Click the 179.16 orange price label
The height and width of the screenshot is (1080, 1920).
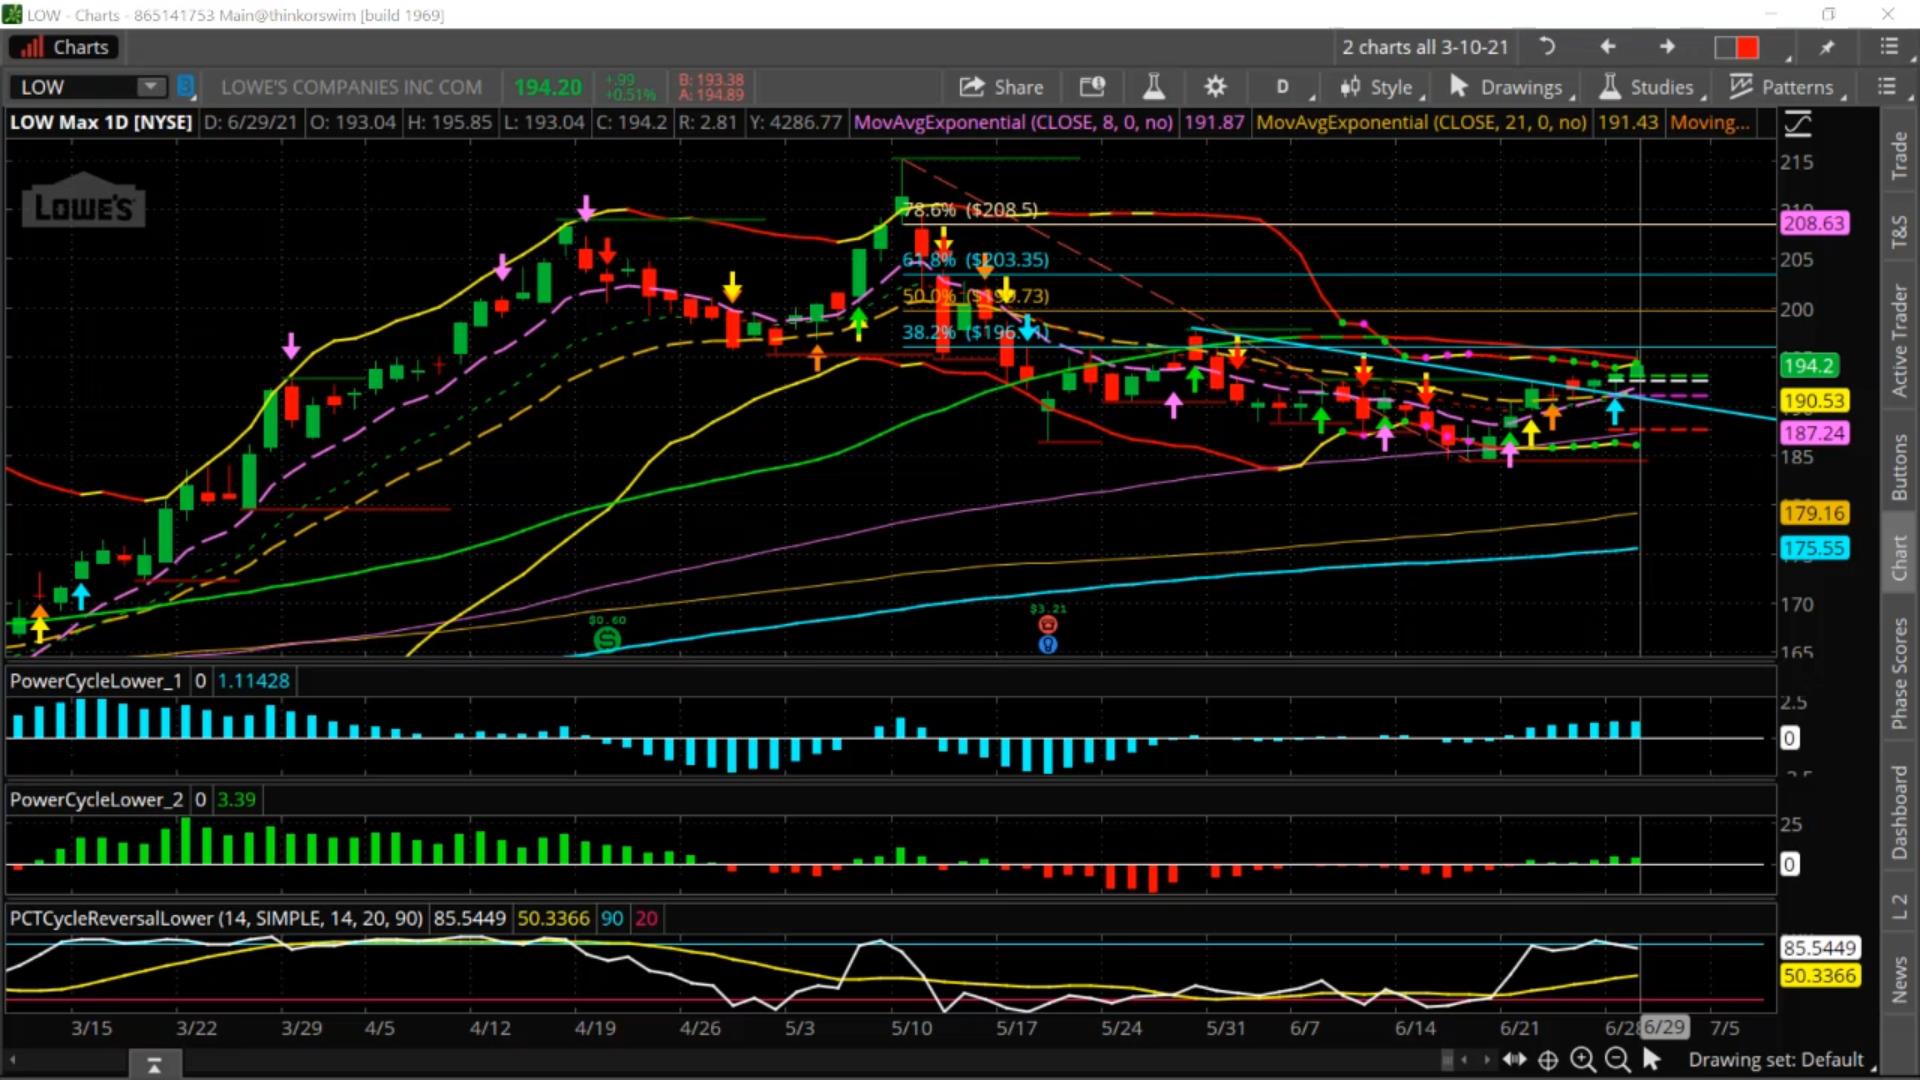point(1814,513)
